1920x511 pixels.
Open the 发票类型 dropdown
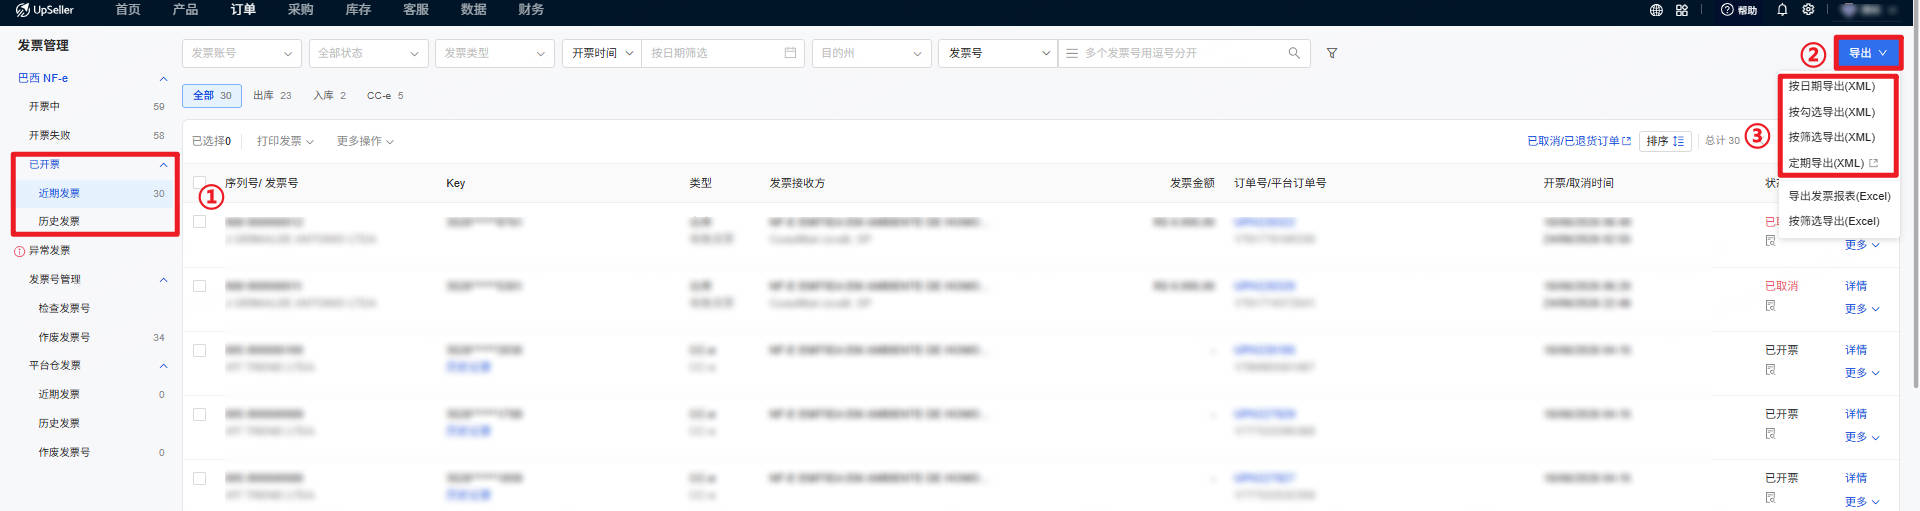(x=495, y=53)
